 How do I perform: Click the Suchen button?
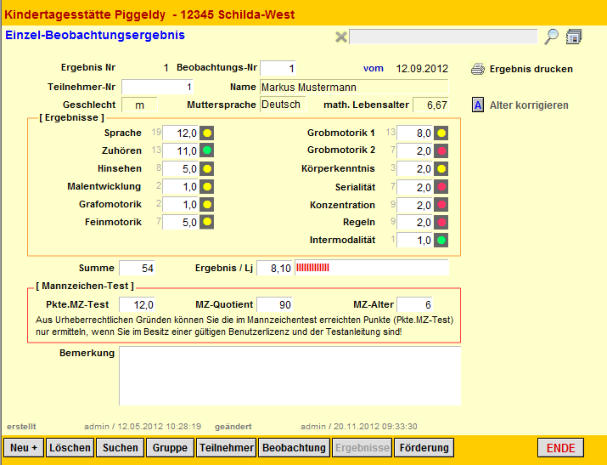[x=120, y=448]
